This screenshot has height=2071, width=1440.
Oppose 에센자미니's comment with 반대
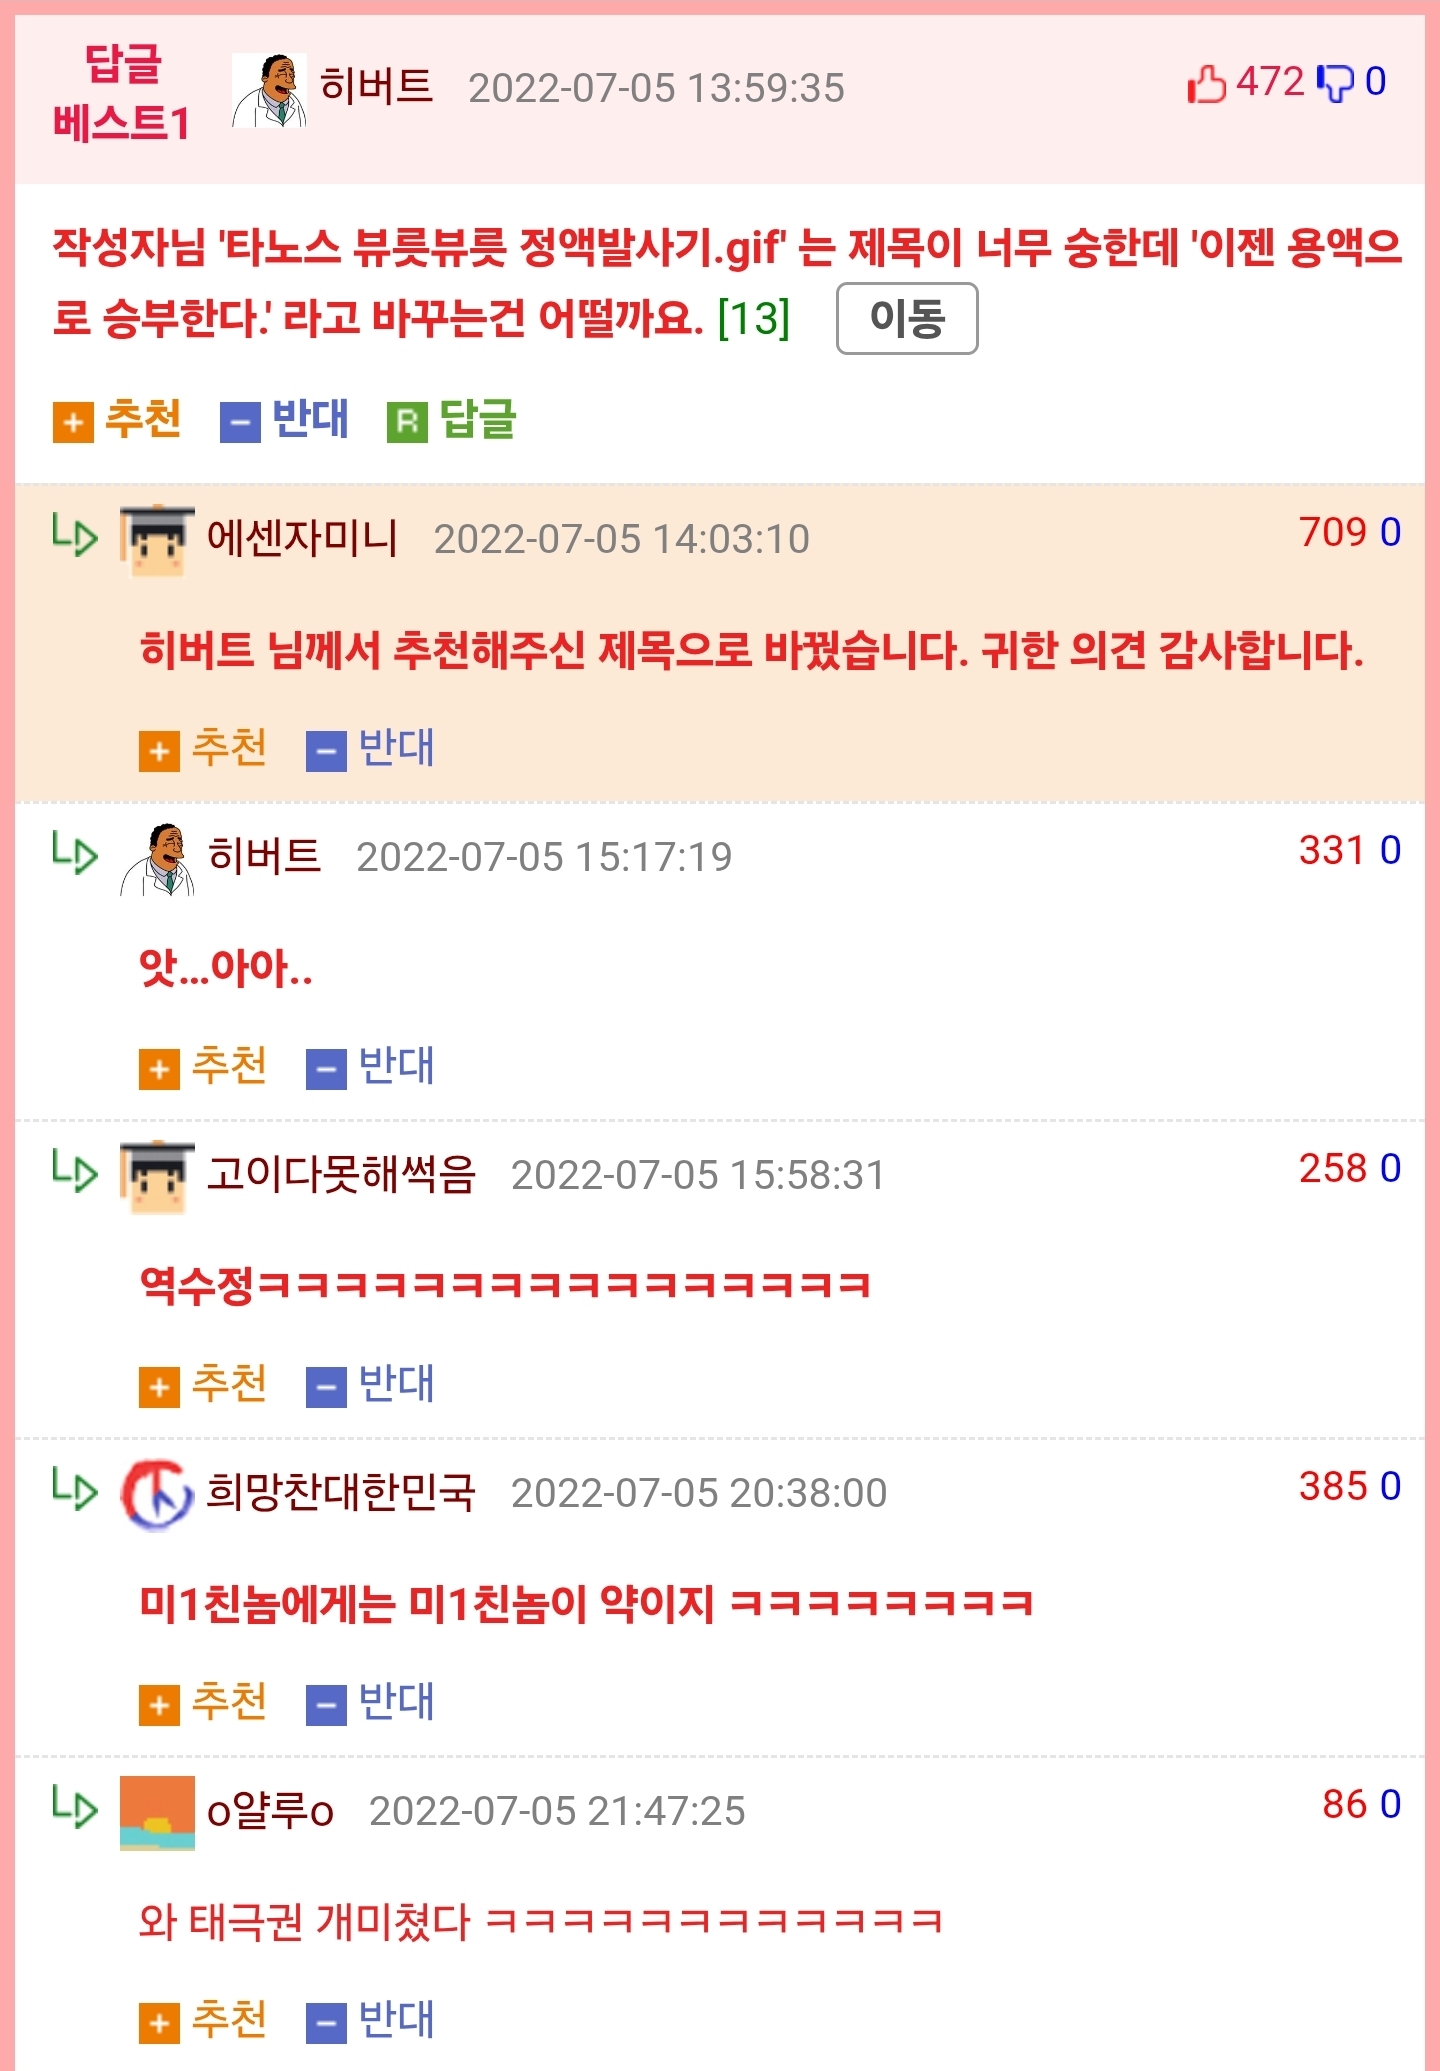370,750
